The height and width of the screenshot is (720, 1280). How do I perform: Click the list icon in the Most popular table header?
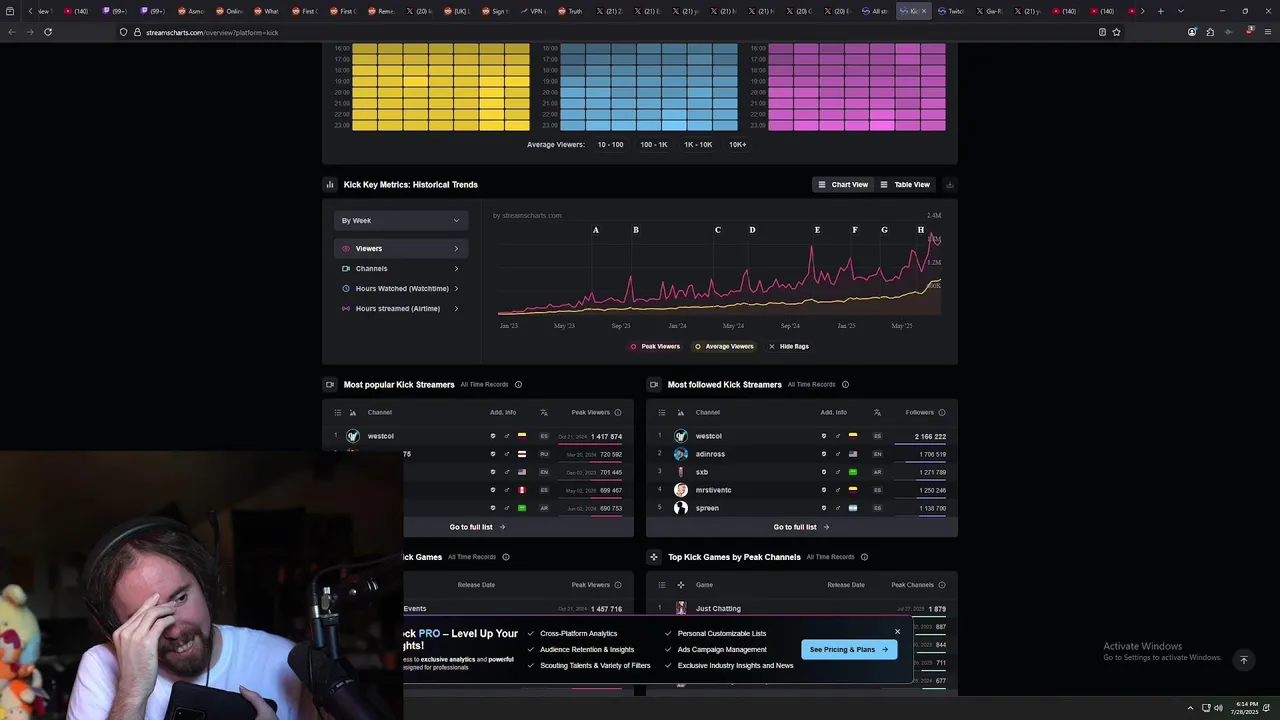coord(337,412)
